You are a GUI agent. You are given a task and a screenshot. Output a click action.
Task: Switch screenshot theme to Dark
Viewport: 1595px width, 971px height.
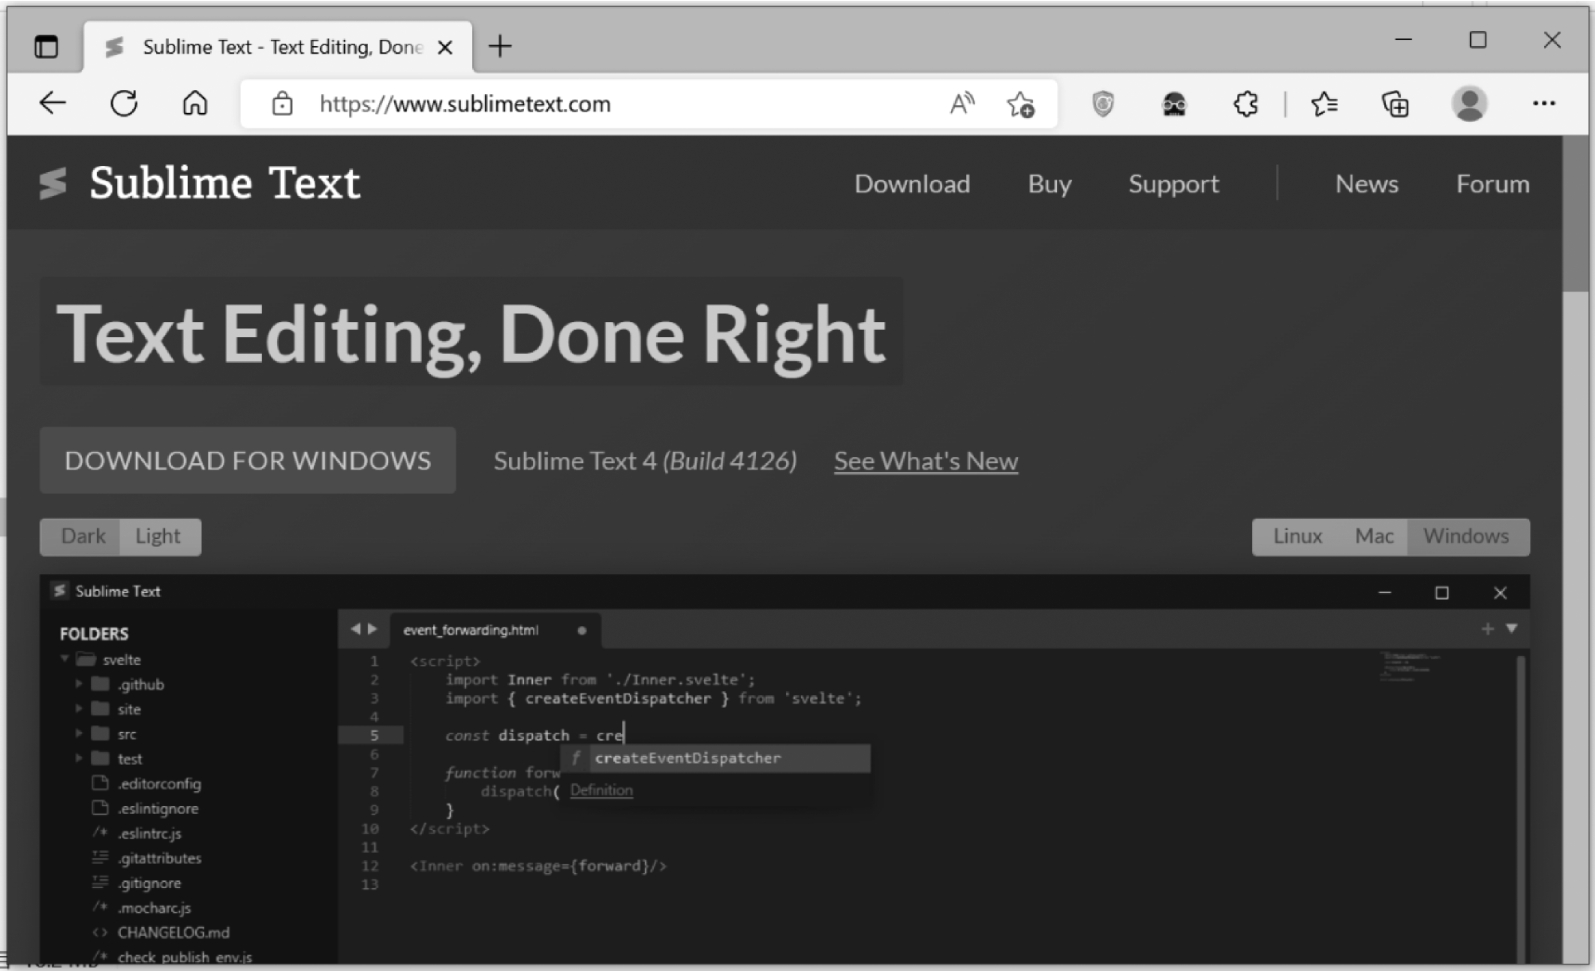click(x=82, y=536)
